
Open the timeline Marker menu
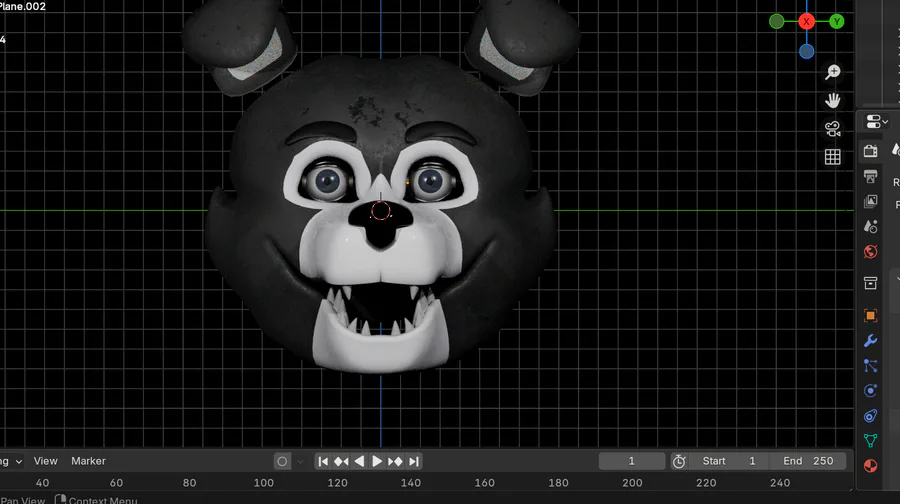tap(88, 461)
